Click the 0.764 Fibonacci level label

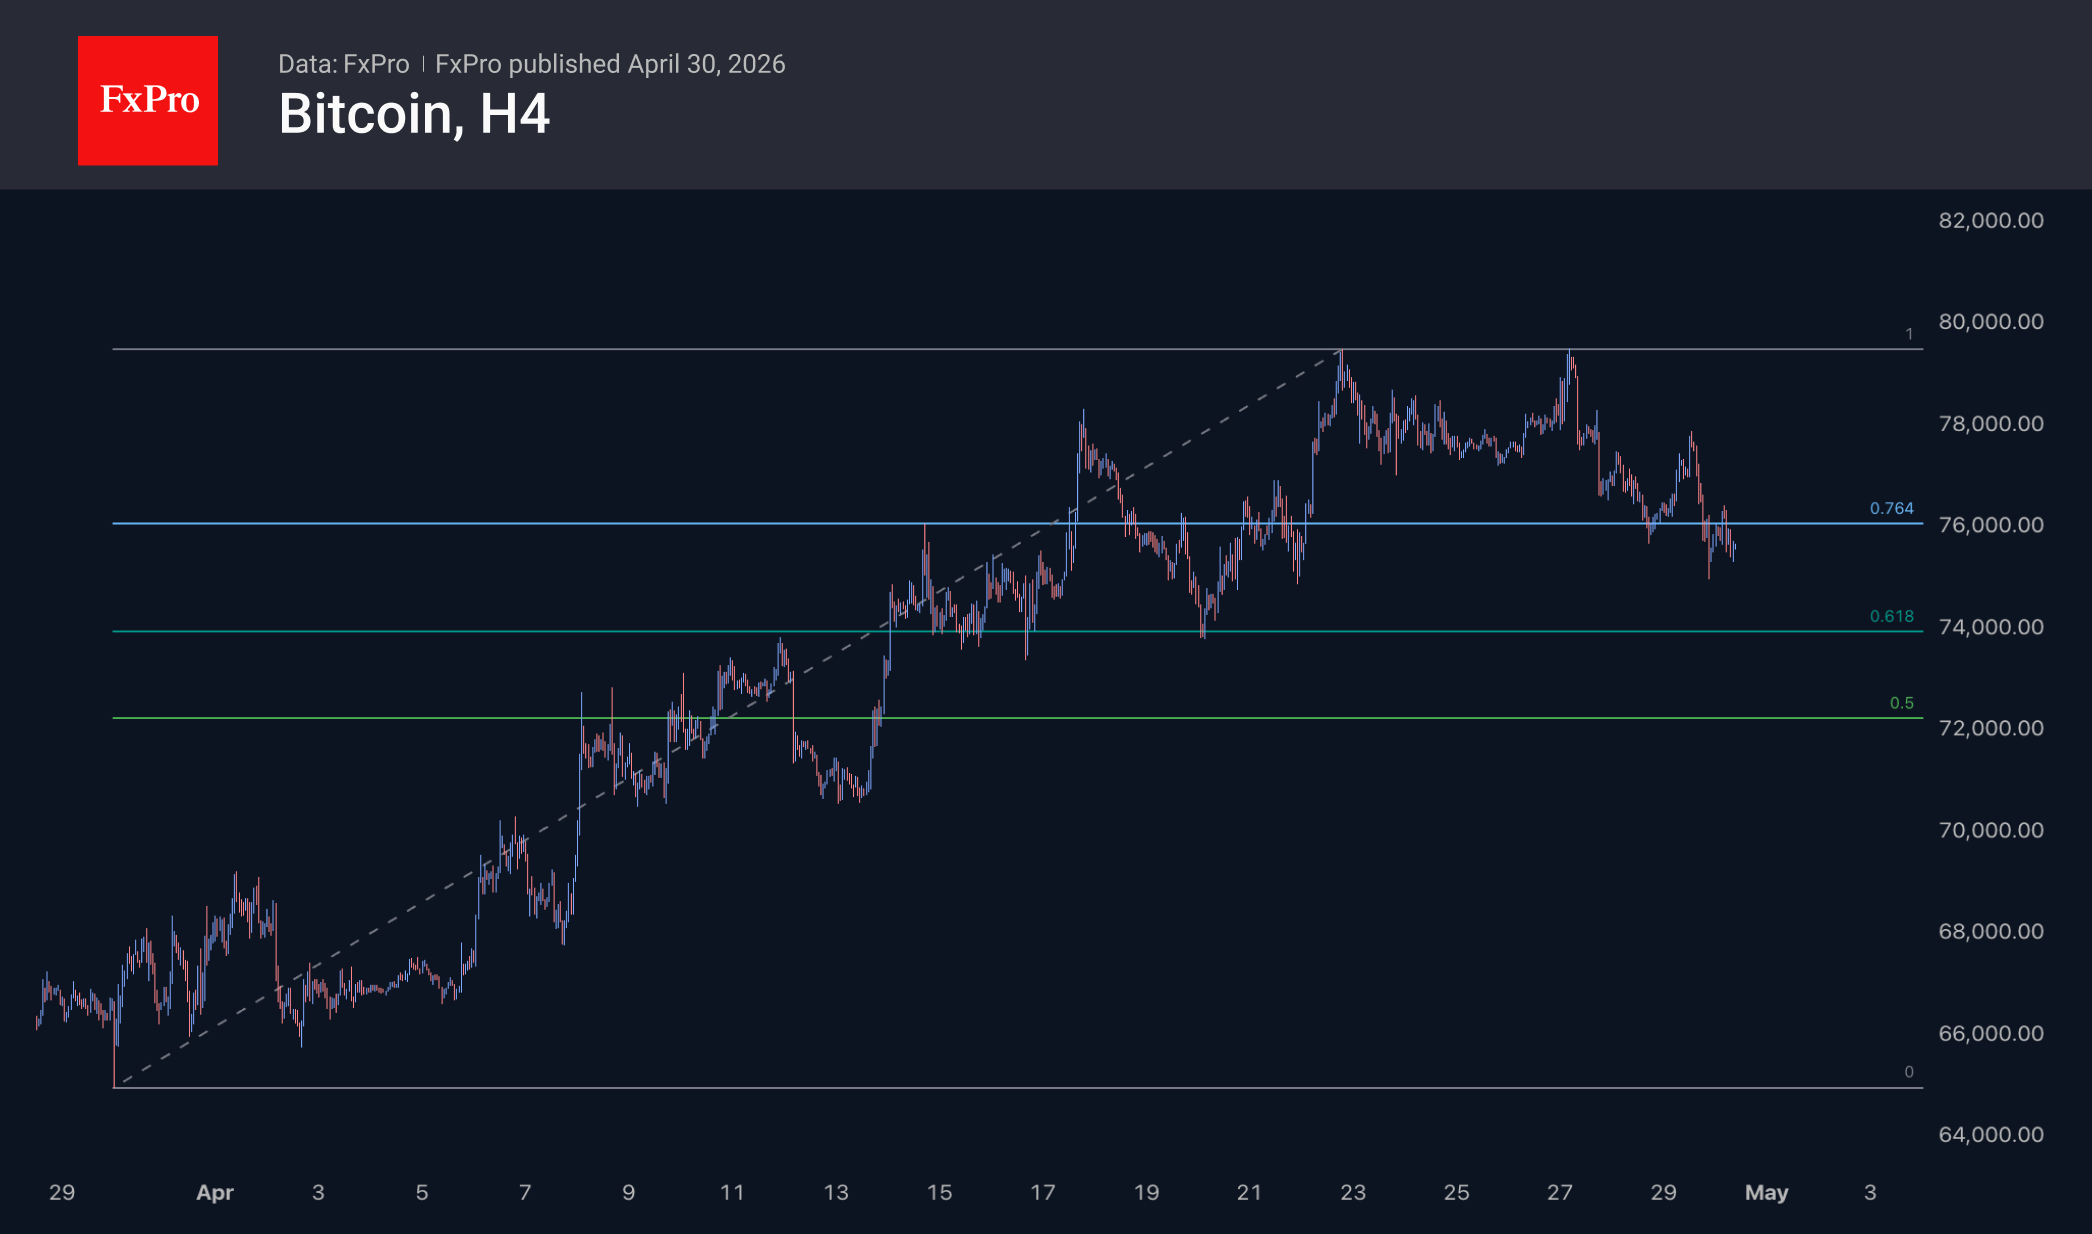coord(1891,508)
